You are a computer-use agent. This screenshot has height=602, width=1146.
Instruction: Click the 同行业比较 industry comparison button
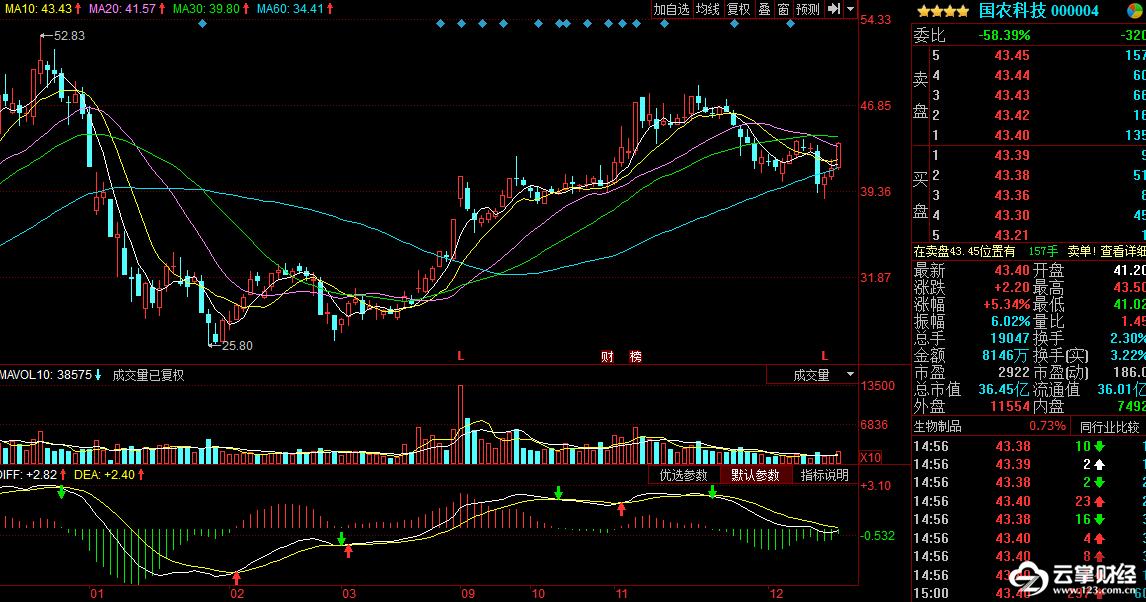pyautogui.click(x=1109, y=427)
